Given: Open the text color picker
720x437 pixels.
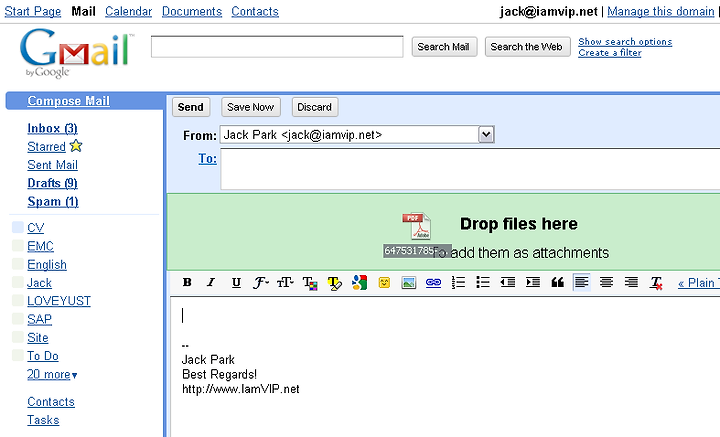Looking at the screenshot, I should pyautogui.click(x=310, y=283).
